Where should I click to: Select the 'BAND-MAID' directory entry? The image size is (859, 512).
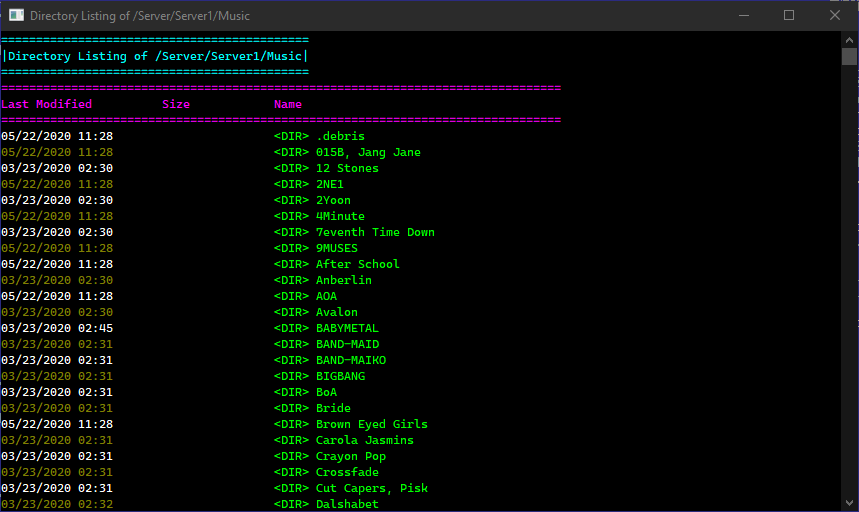pos(347,344)
